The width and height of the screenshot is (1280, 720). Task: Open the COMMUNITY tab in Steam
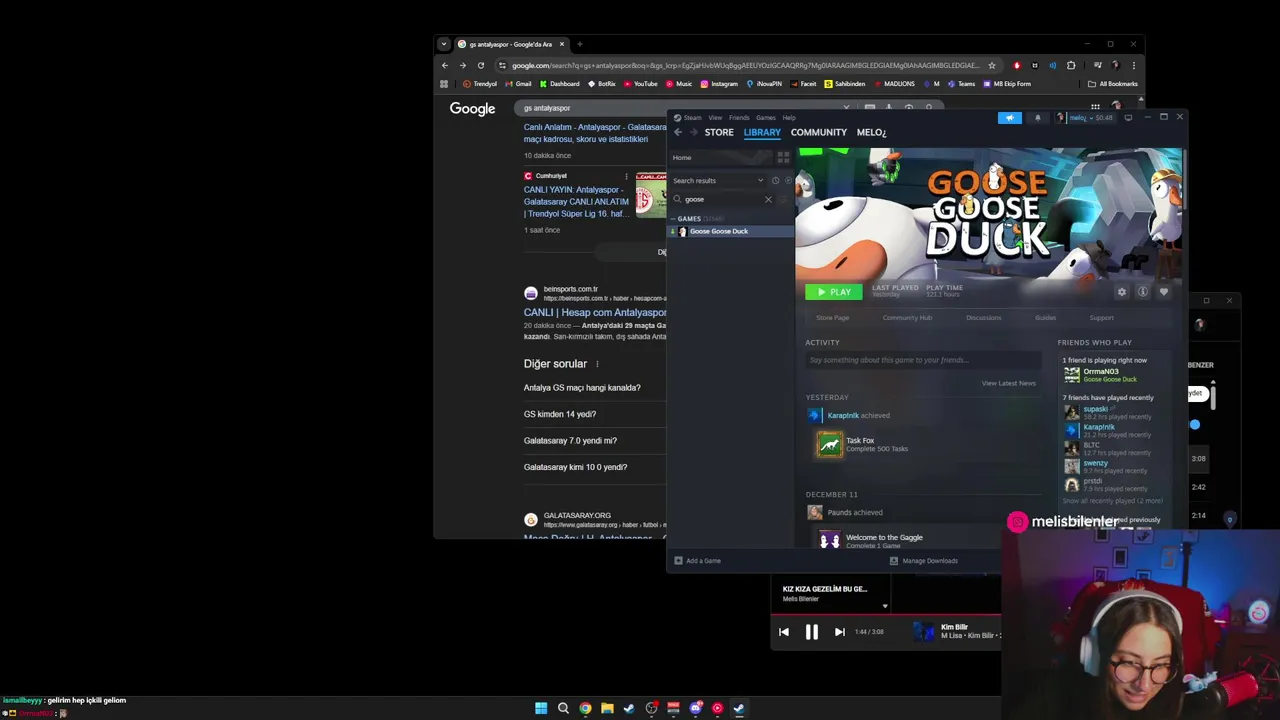tap(818, 132)
